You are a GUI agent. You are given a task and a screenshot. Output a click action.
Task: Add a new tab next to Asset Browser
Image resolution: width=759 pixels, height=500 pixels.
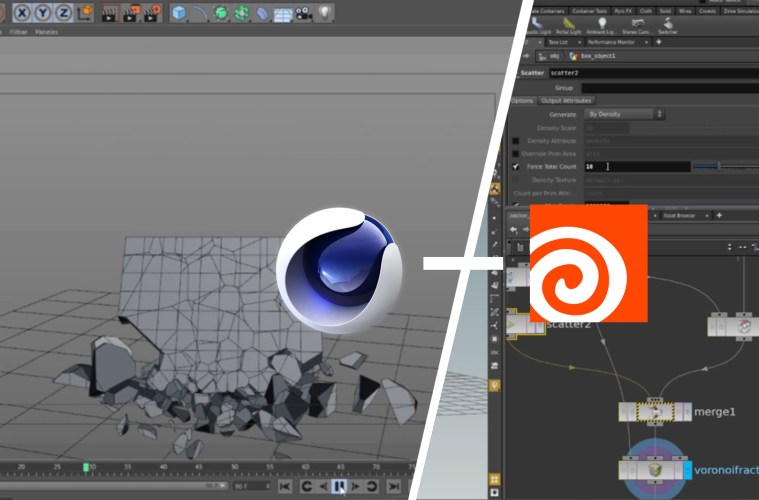[x=719, y=215]
